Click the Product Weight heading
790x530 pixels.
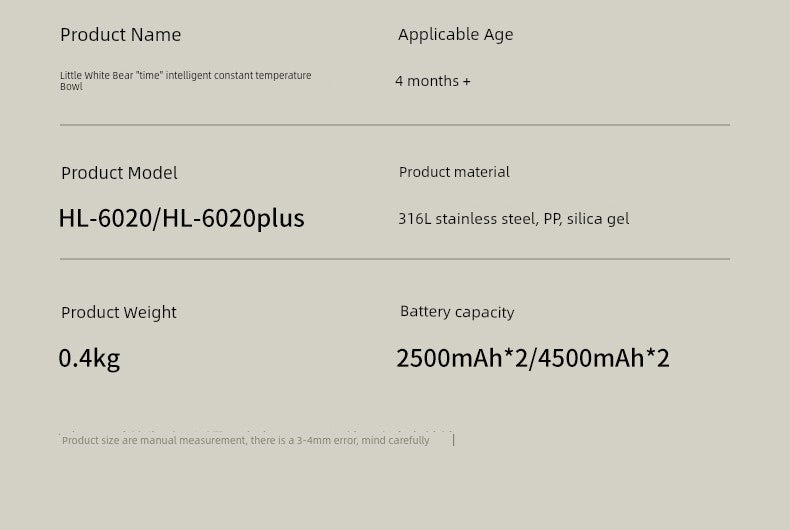[x=118, y=312]
